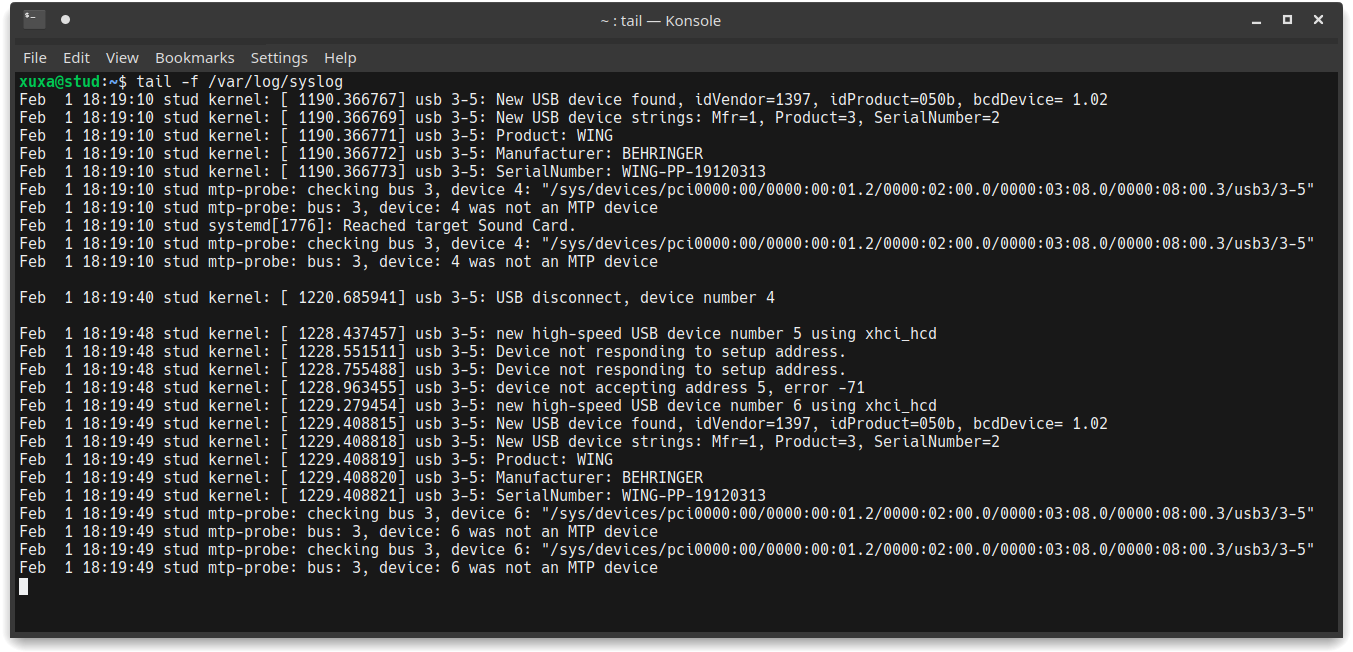Click 'Manufacturer: BEHRINGER' at timestamp 1229.408820
This screenshot has height=652, width=1353.
pos(599,477)
